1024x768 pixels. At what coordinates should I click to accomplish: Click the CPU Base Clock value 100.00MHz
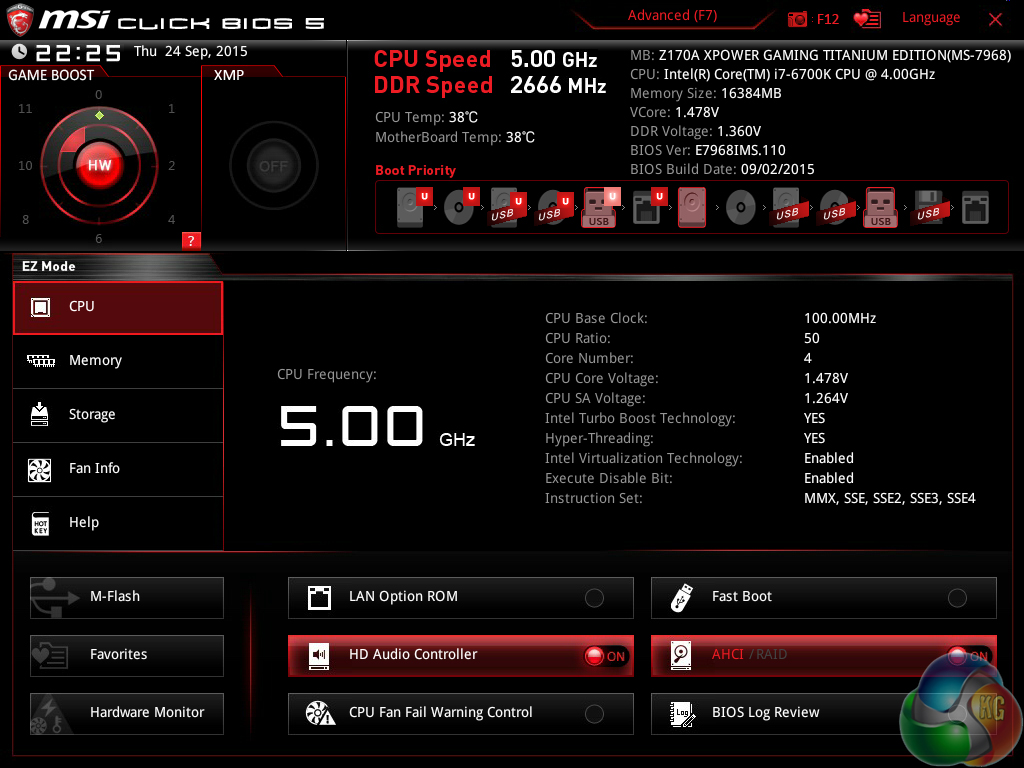point(840,319)
